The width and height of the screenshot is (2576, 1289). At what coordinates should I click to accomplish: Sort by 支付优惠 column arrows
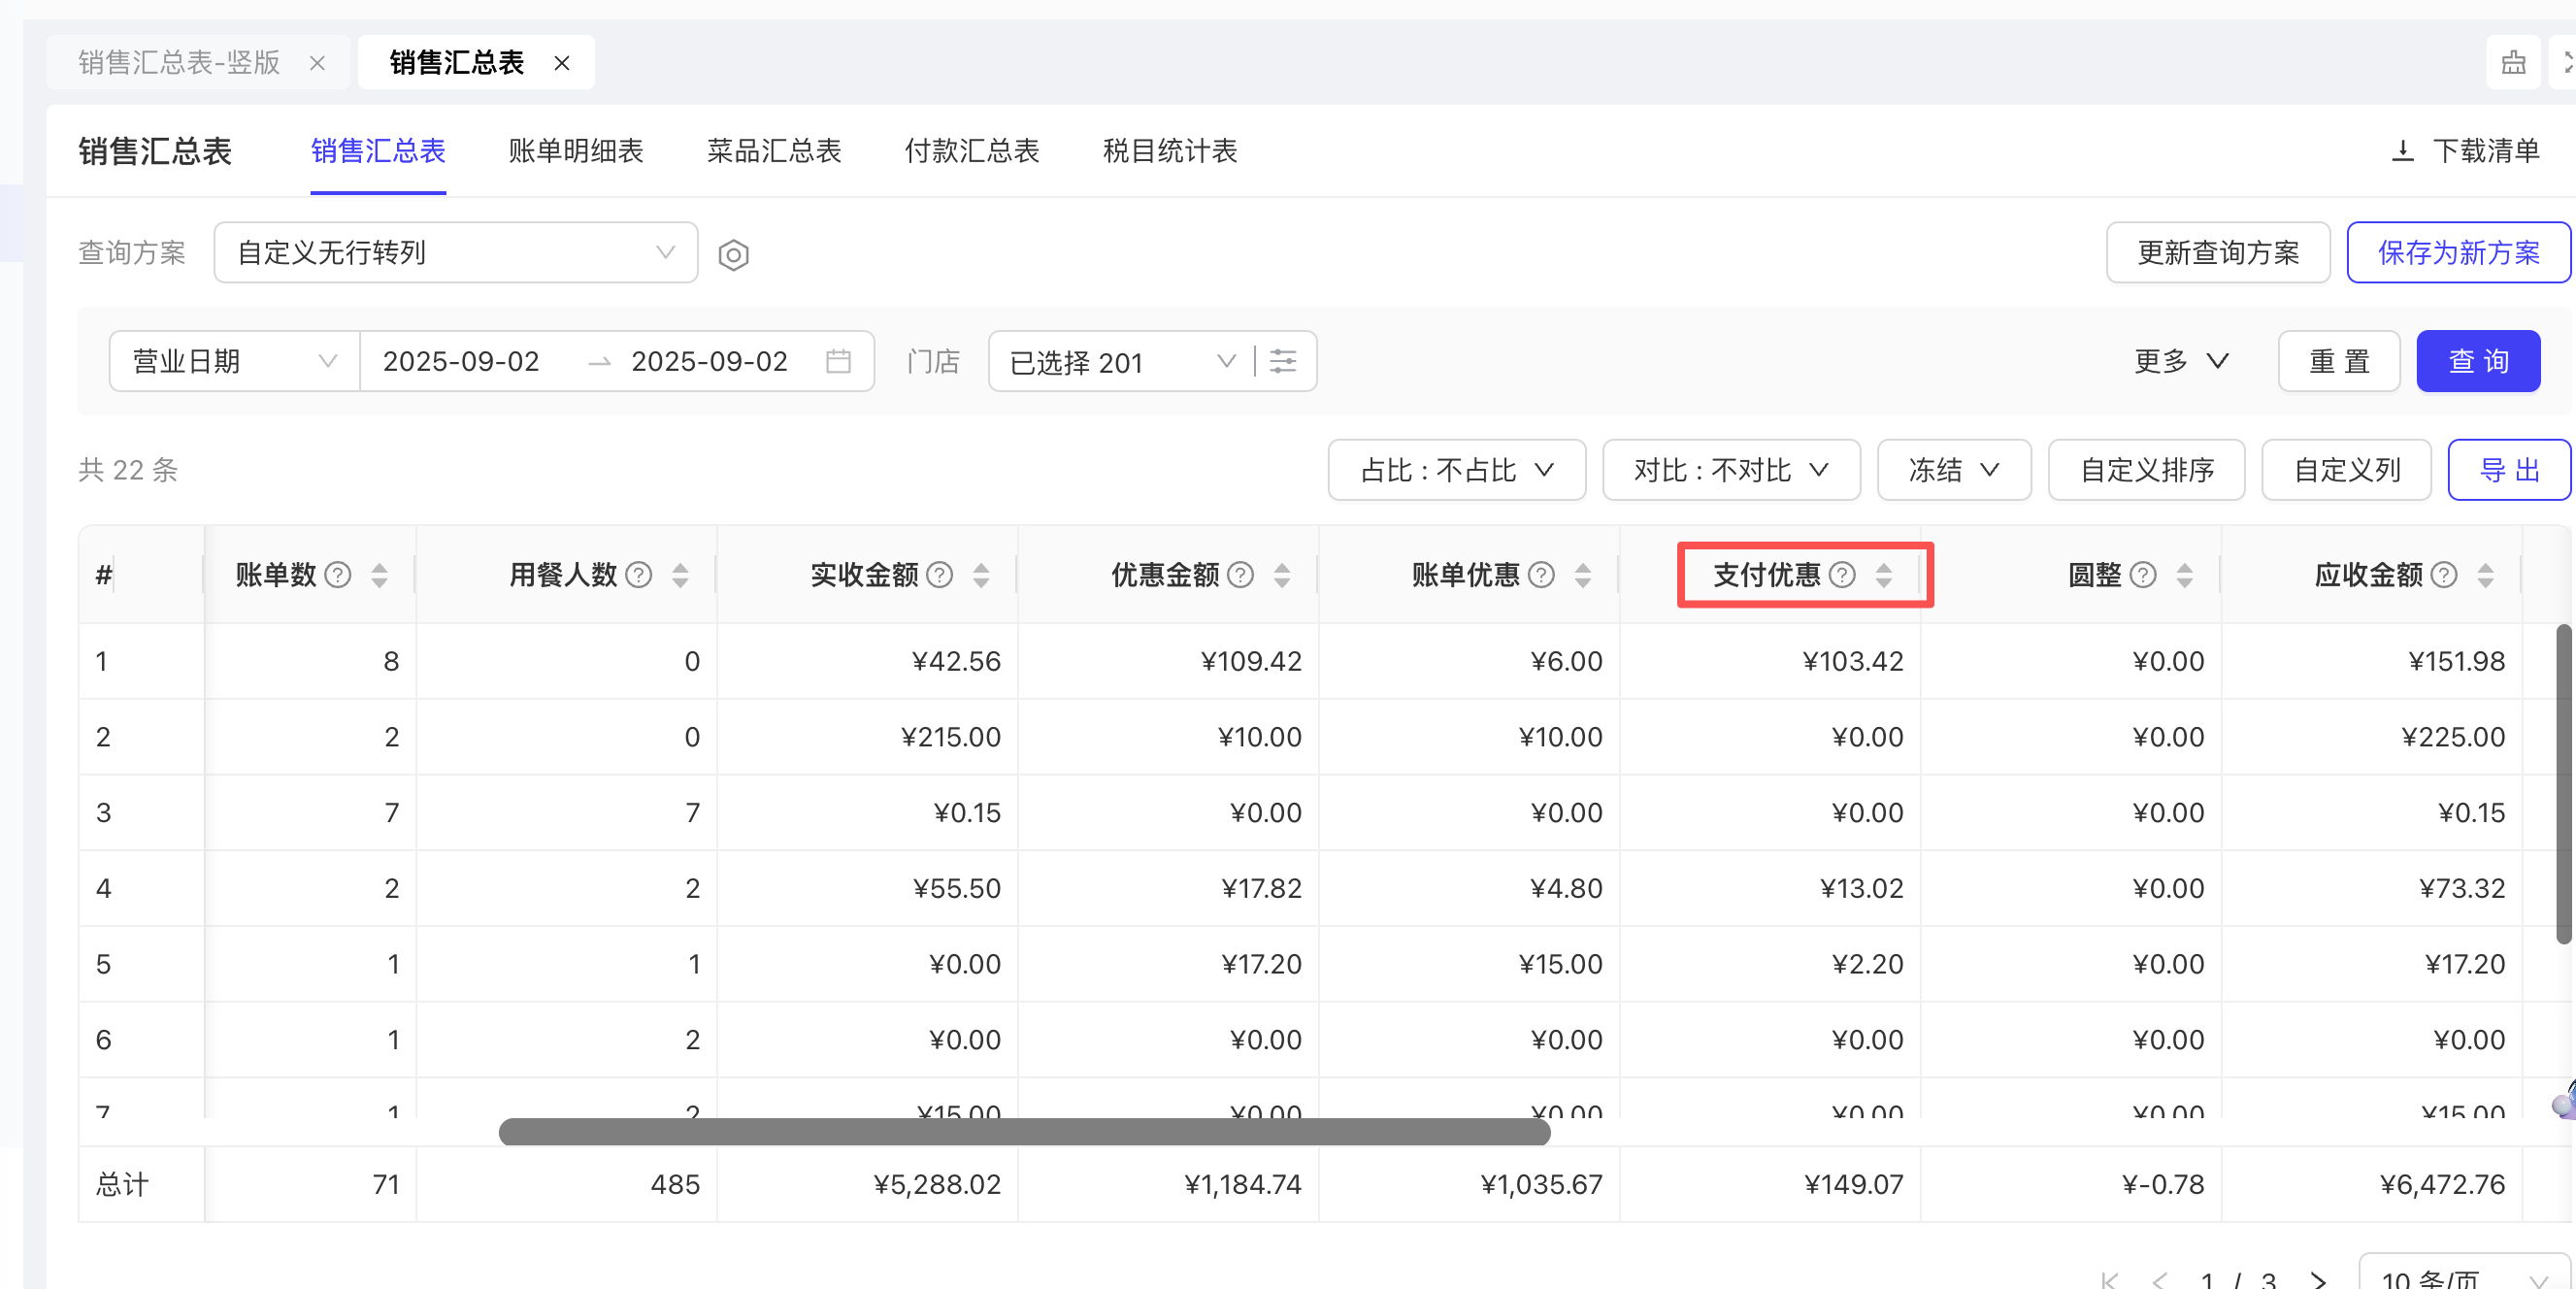[1884, 575]
